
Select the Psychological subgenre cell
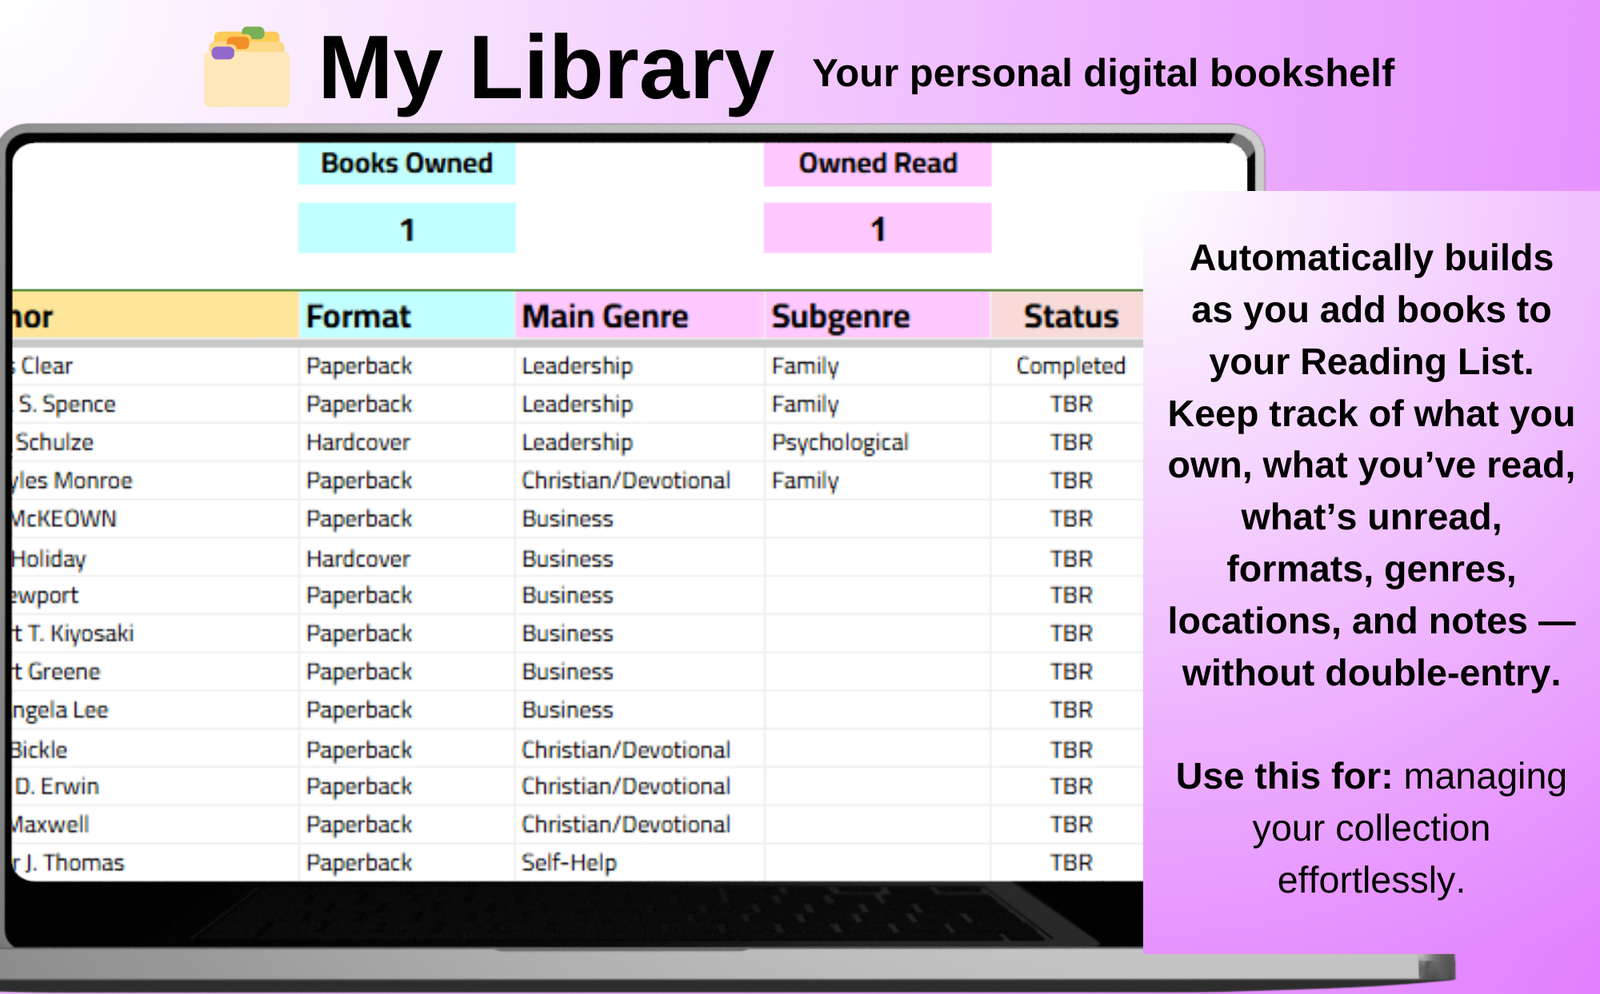coord(840,442)
